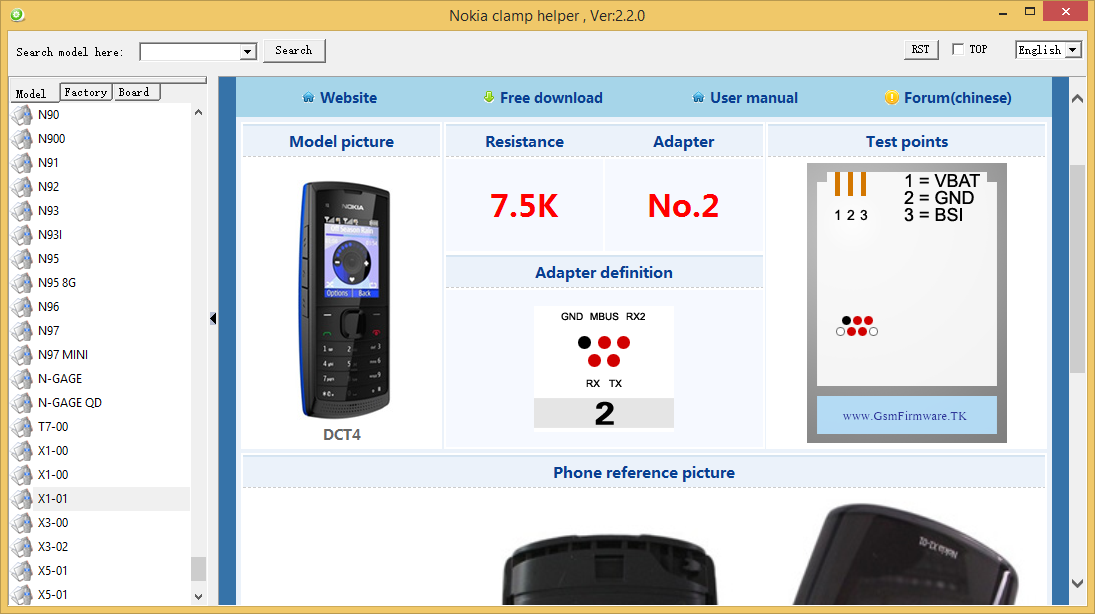This screenshot has height=614, width=1095.
Task: Choose the N-GAGE phone icon
Action: (x=22, y=379)
